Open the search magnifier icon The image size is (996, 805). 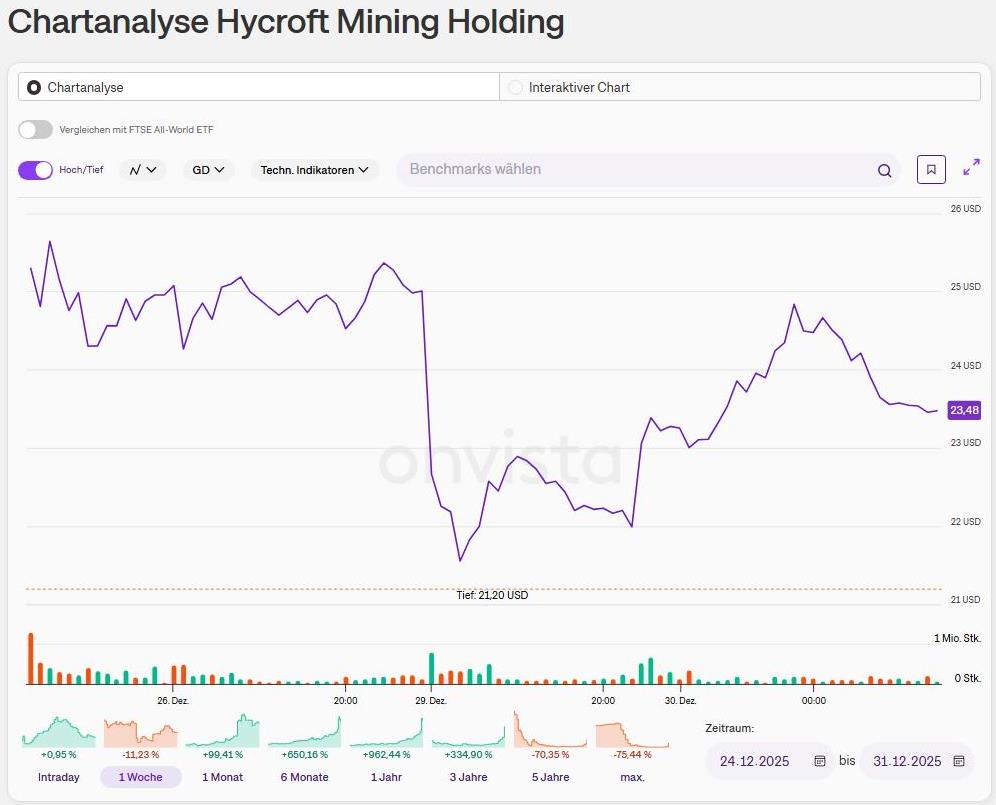pos(884,170)
